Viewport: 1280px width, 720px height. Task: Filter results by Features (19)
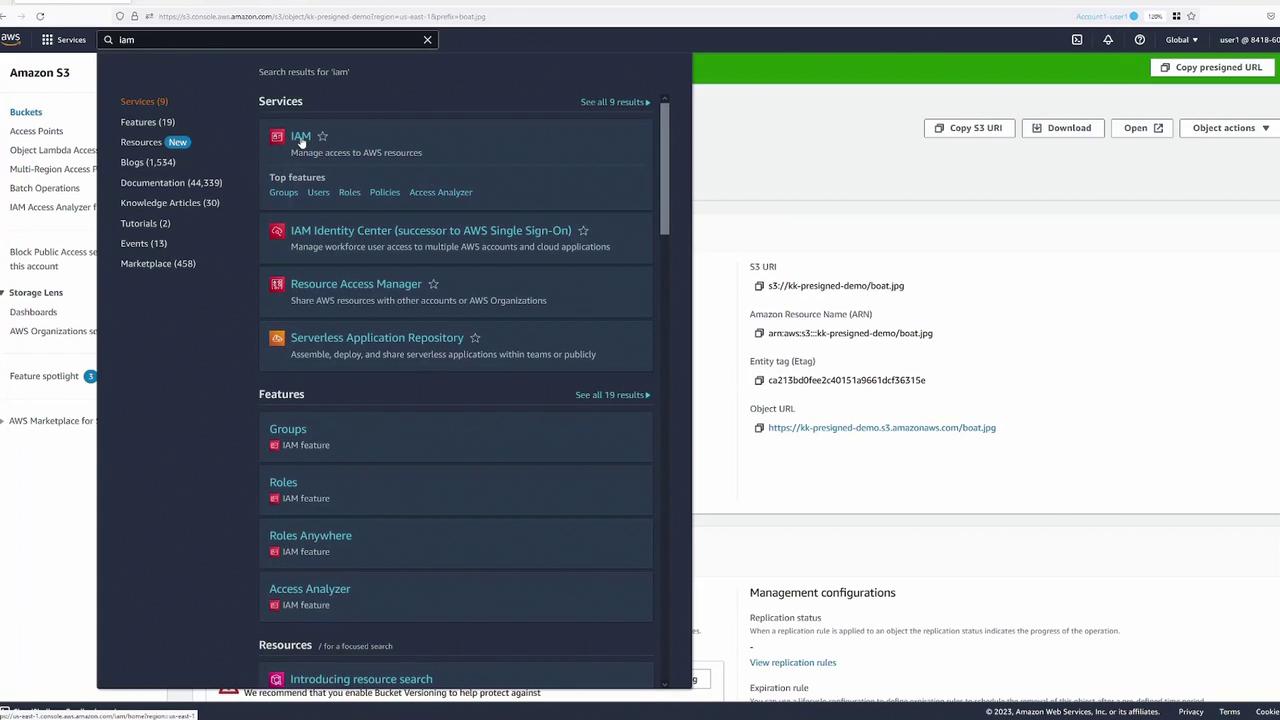click(147, 122)
